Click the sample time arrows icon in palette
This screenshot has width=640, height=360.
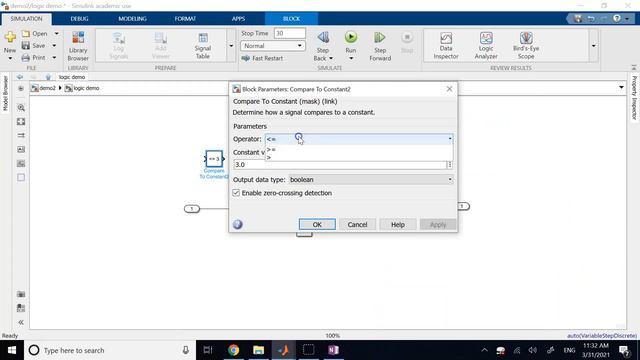21,135
